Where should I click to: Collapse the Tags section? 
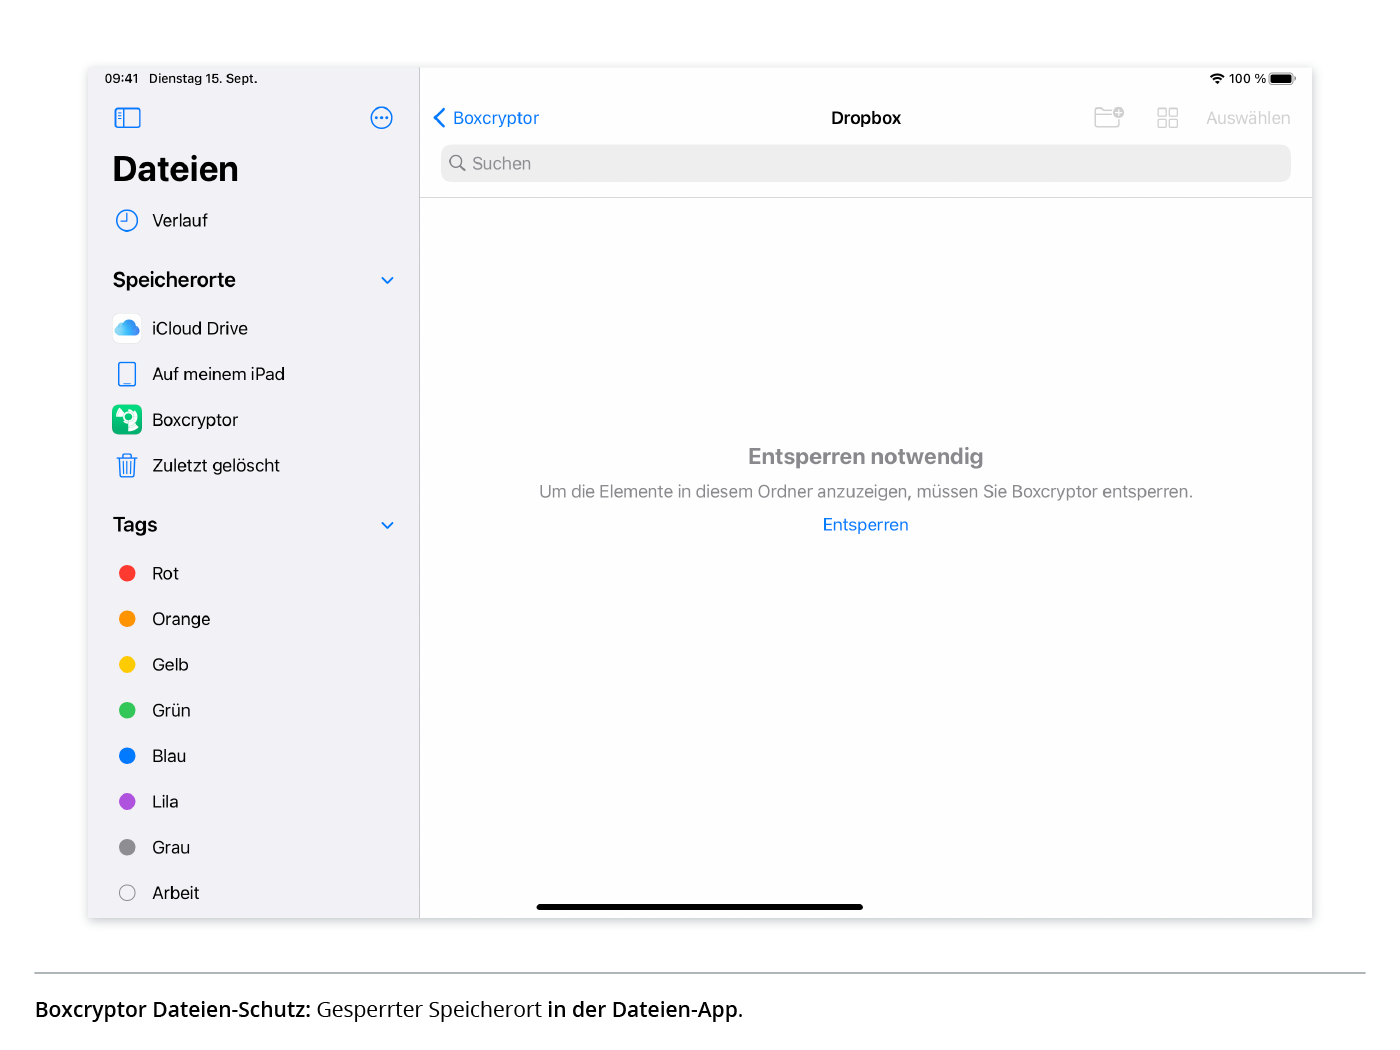click(387, 525)
